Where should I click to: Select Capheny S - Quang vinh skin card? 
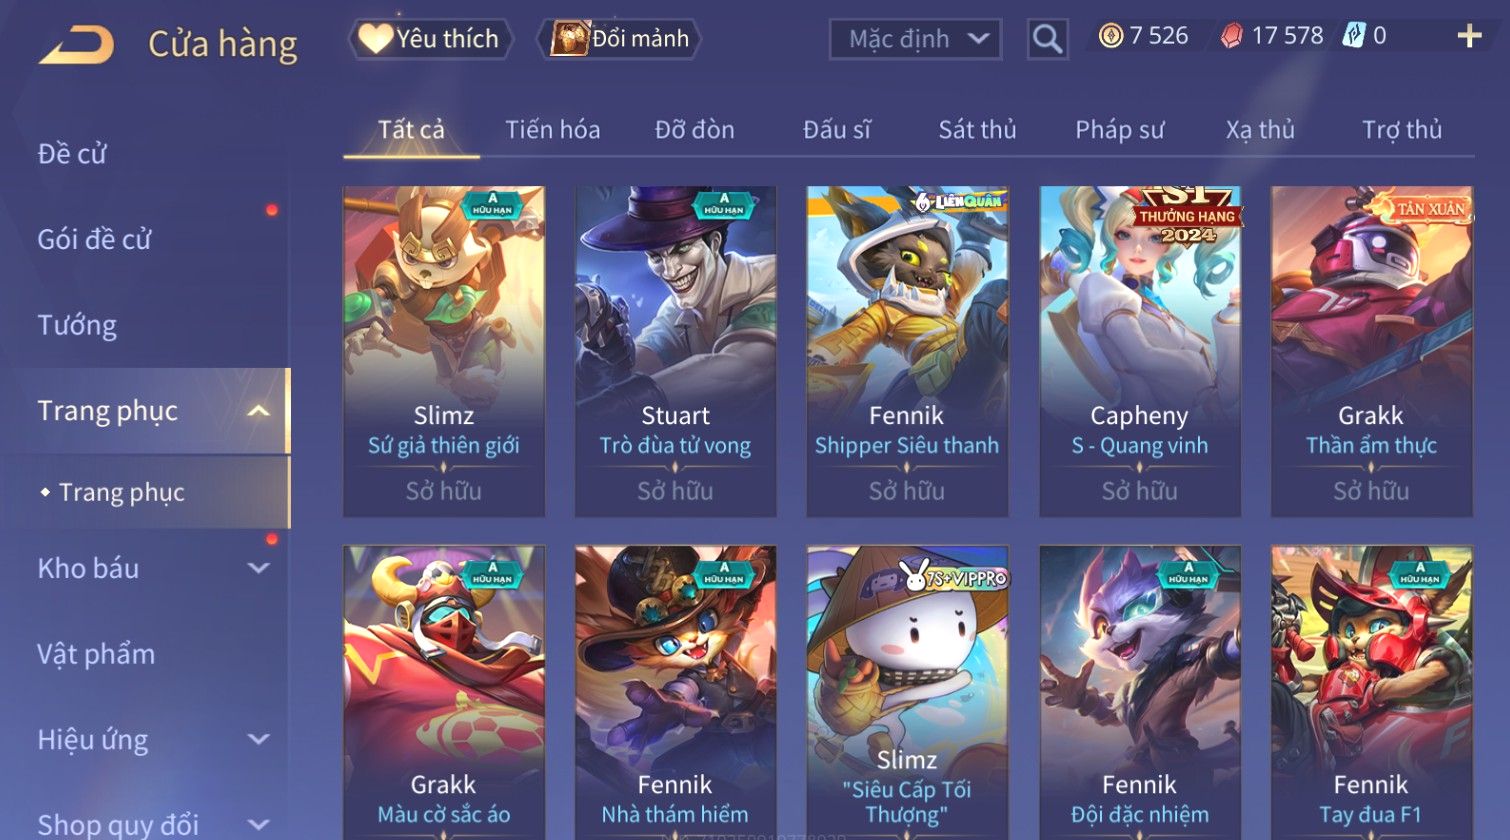[1140, 351]
